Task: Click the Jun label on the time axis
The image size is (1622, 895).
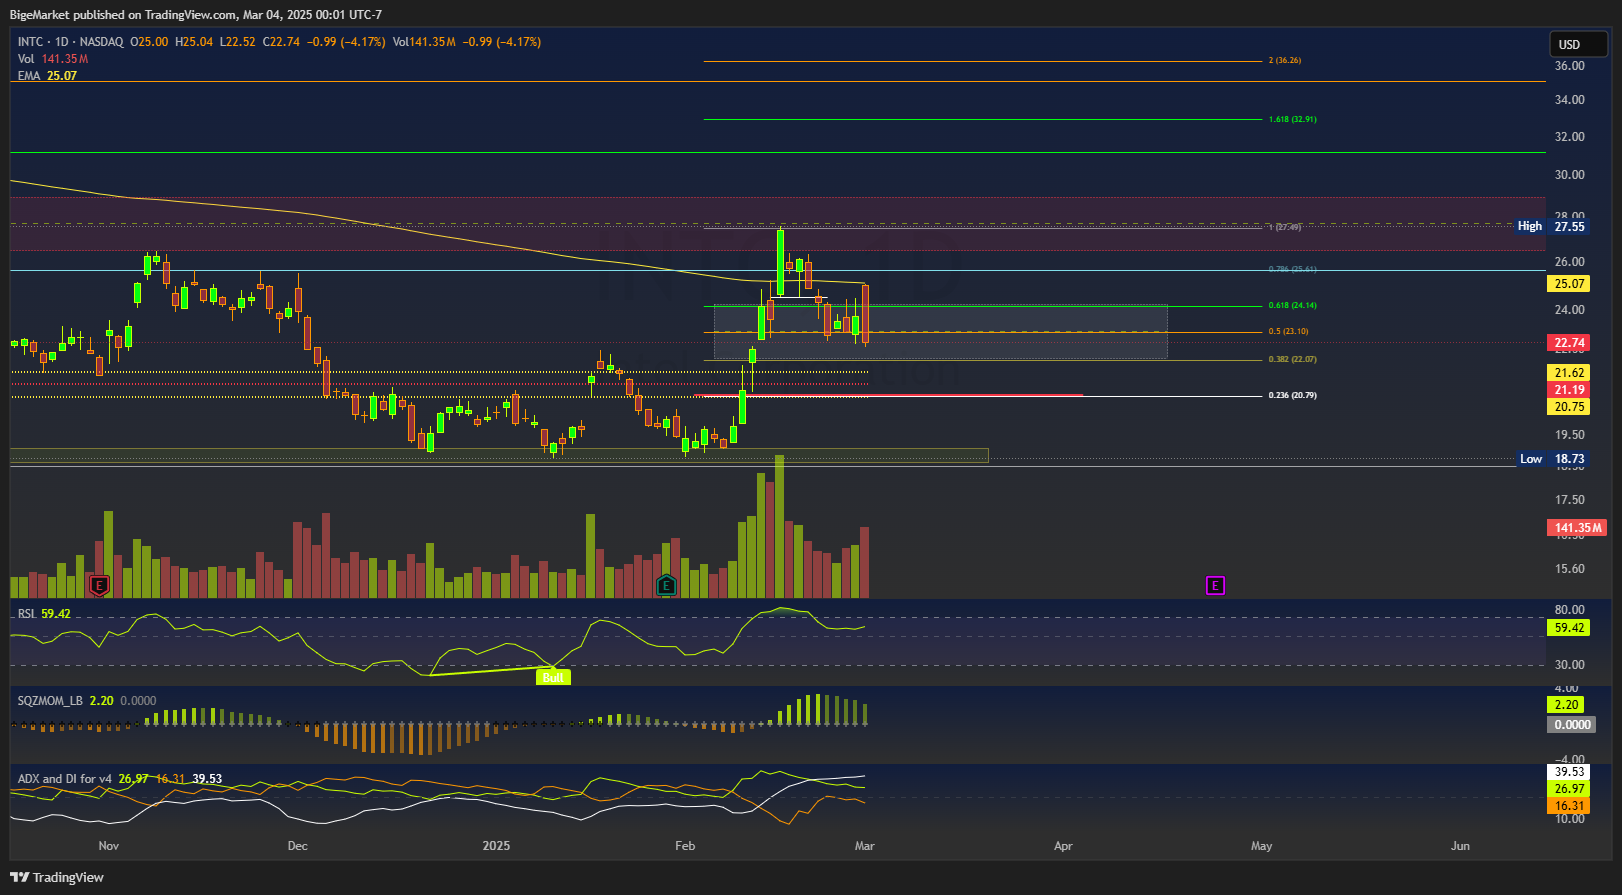Action: click(x=1460, y=846)
